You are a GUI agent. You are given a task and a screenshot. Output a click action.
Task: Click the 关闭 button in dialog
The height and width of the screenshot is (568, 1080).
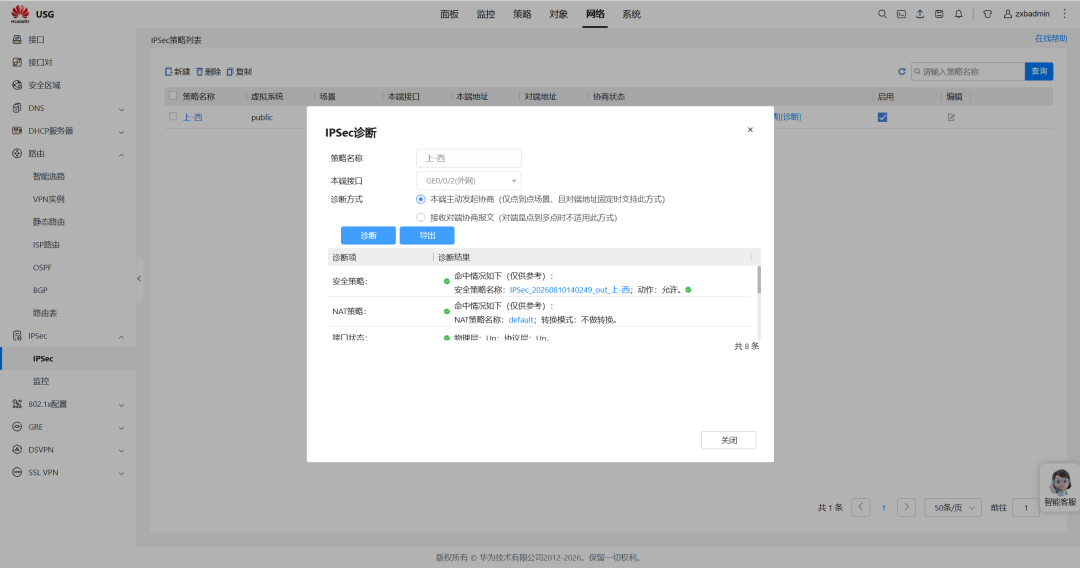[x=729, y=440]
